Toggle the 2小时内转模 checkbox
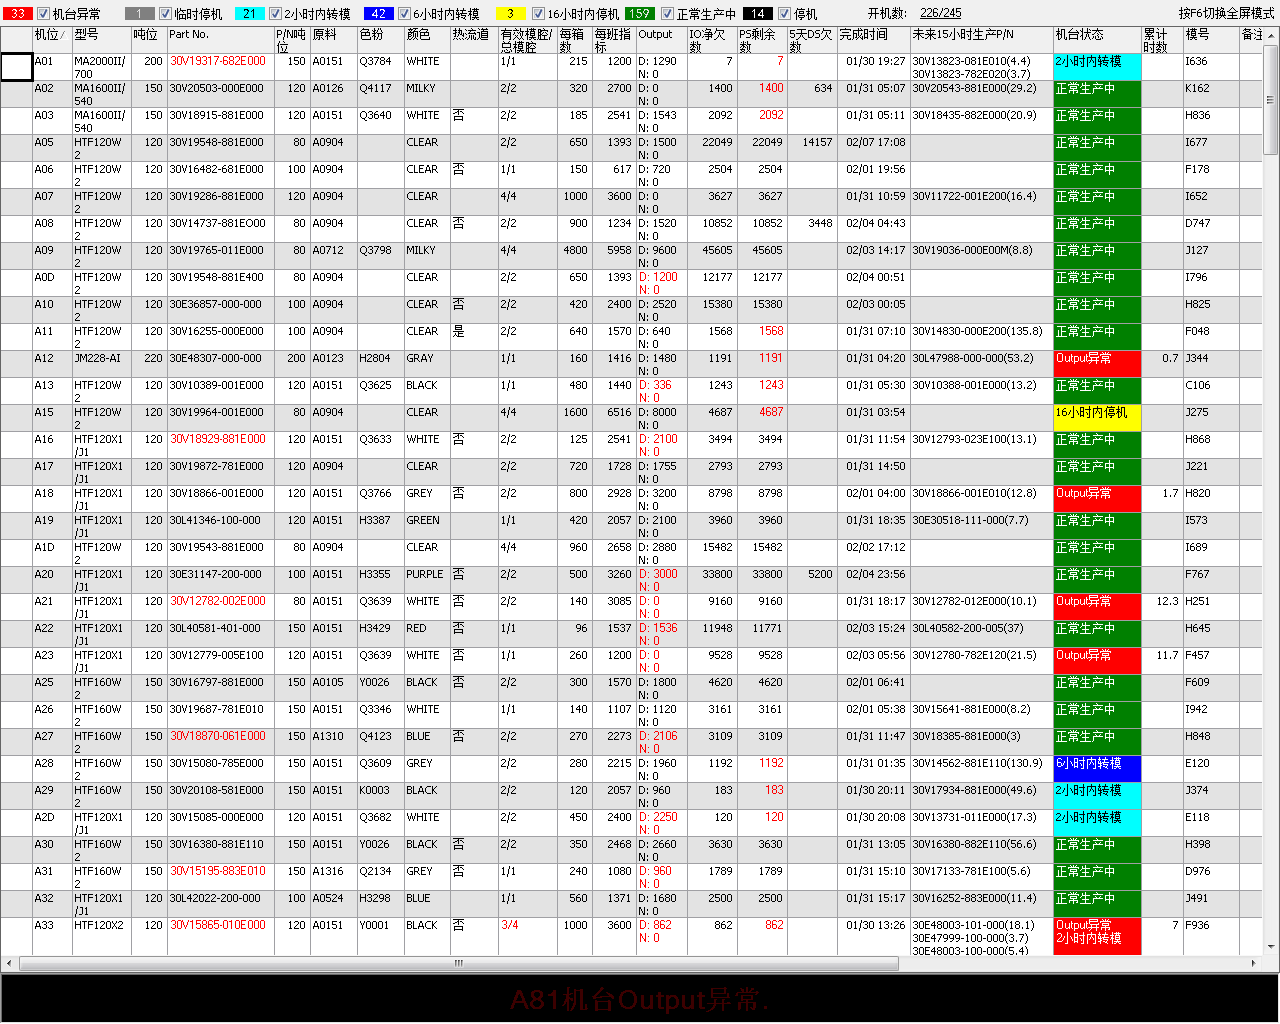The image size is (1280, 1024). pyautogui.click(x=276, y=14)
